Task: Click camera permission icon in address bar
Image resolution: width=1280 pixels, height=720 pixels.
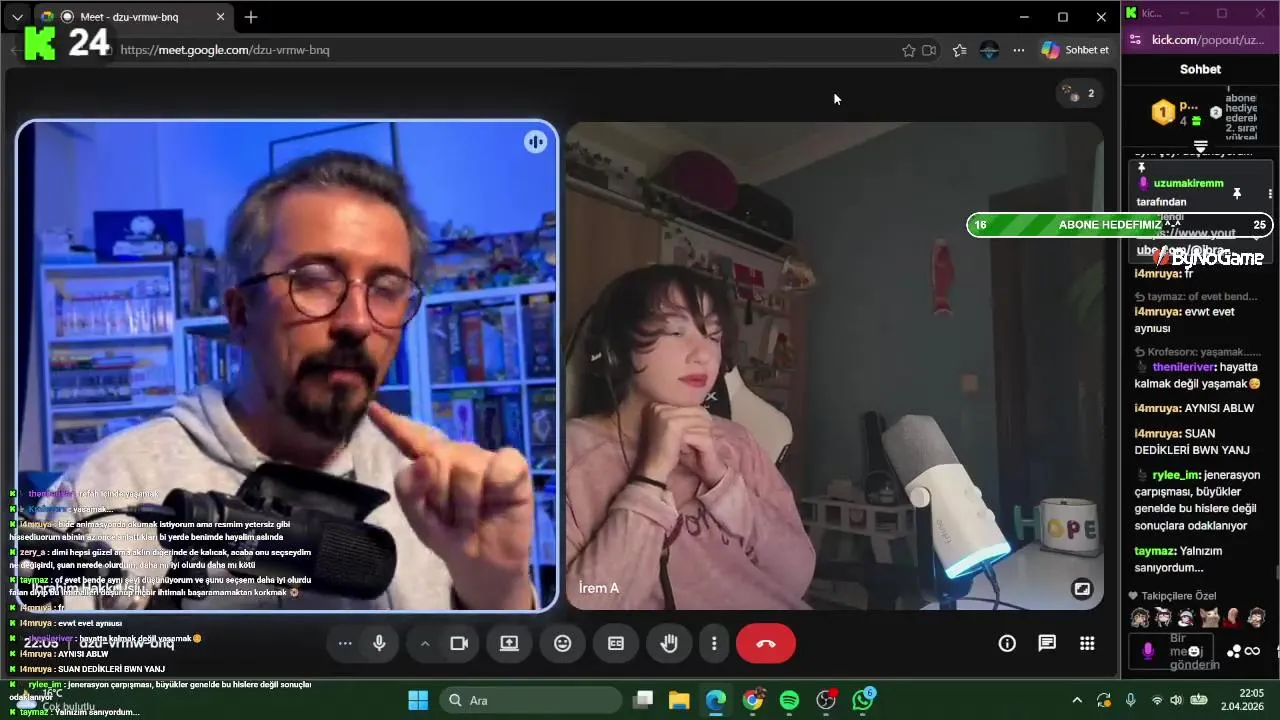Action: pyautogui.click(x=929, y=50)
